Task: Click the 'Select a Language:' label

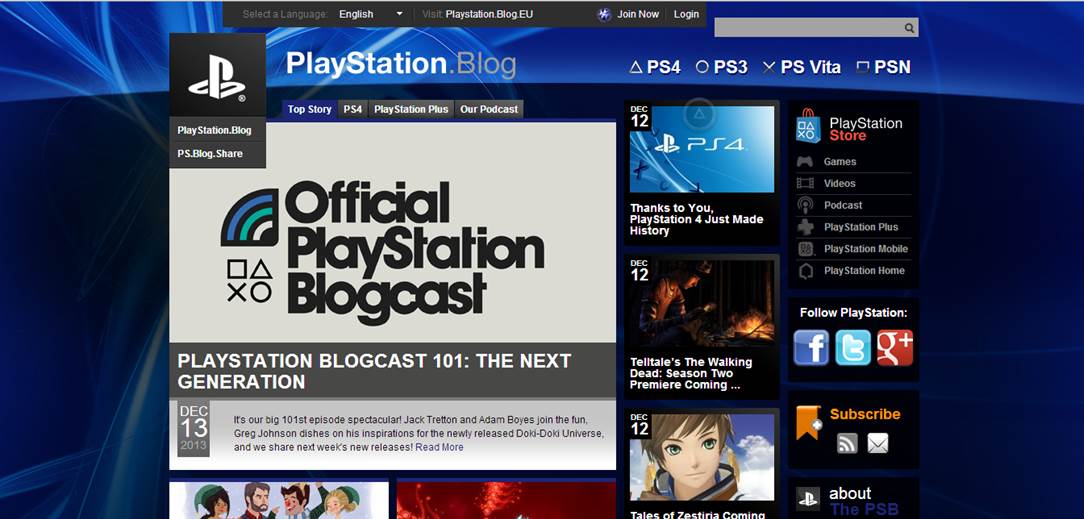Action: click(285, 14)
